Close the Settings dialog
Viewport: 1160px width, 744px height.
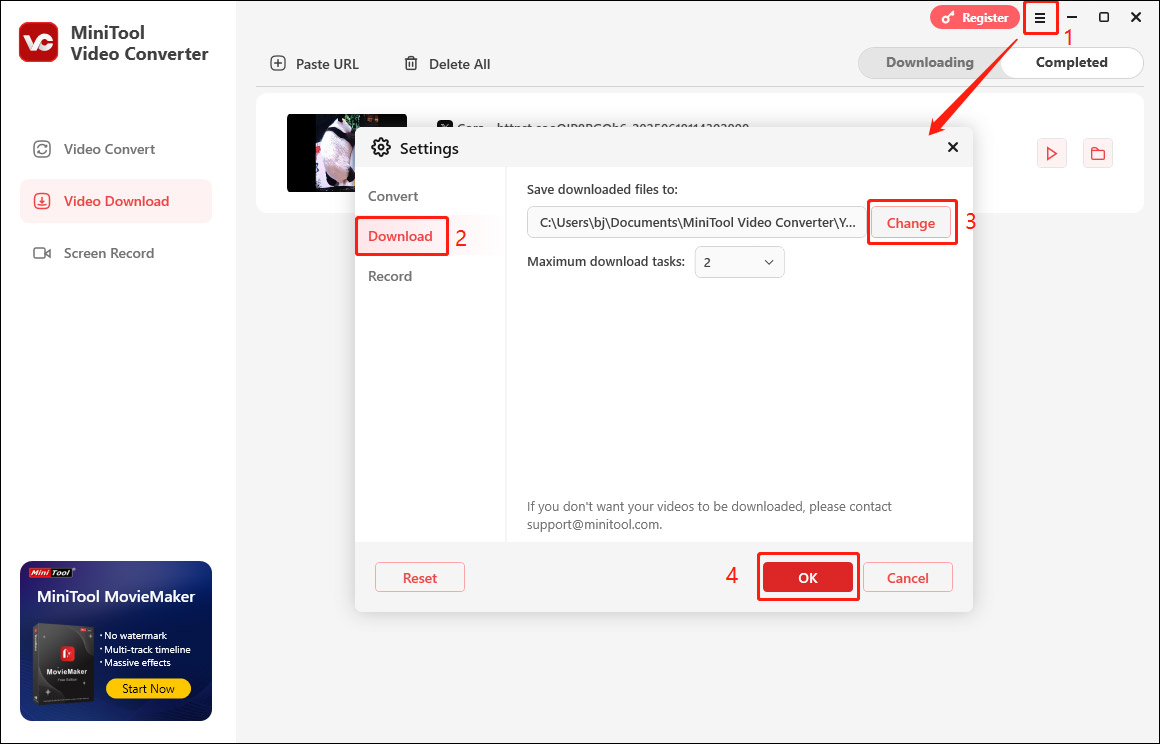(953, 147)
